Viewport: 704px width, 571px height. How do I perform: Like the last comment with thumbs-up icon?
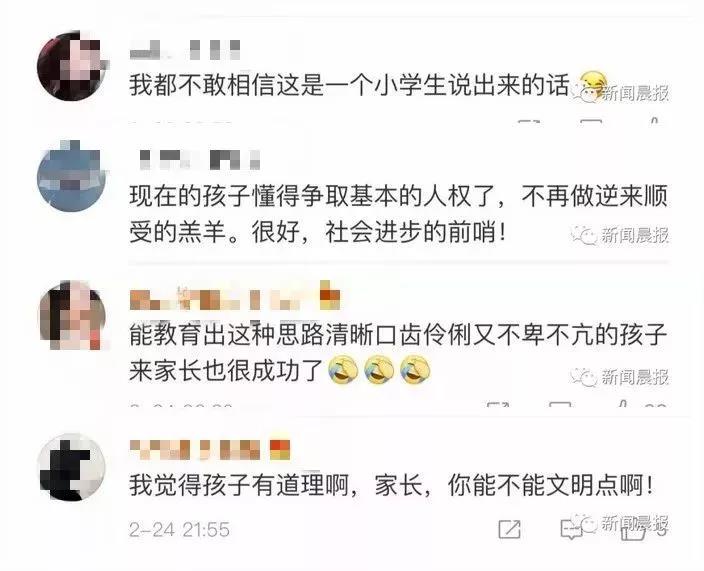coord(633,530)
